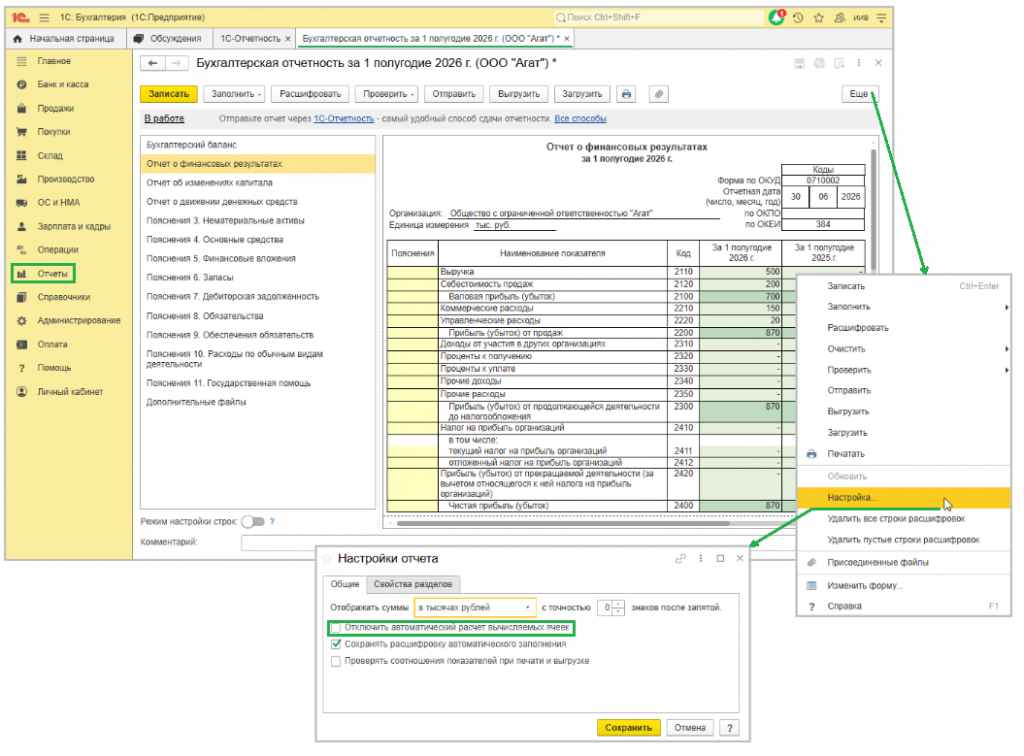Open the '1С-Отчетность' hyperlink

344,119
